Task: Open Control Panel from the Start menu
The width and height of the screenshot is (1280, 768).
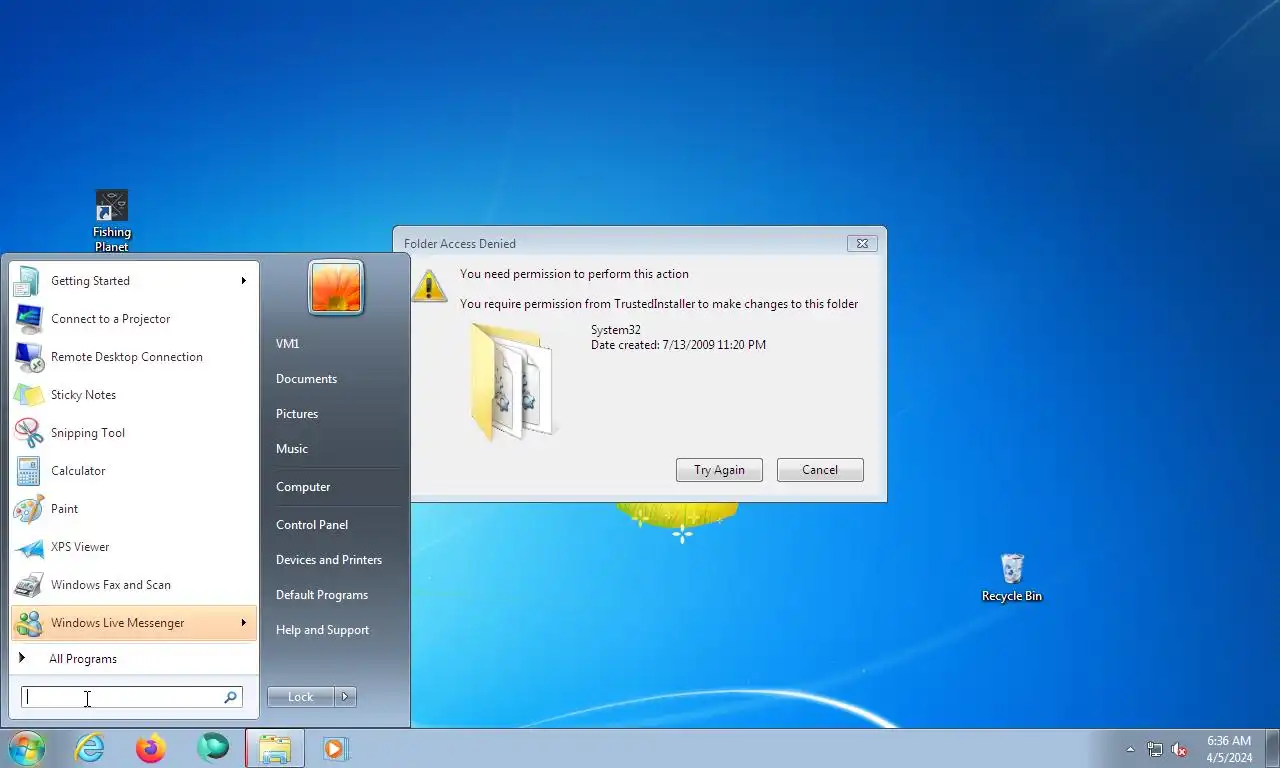Action: [312, 525]
